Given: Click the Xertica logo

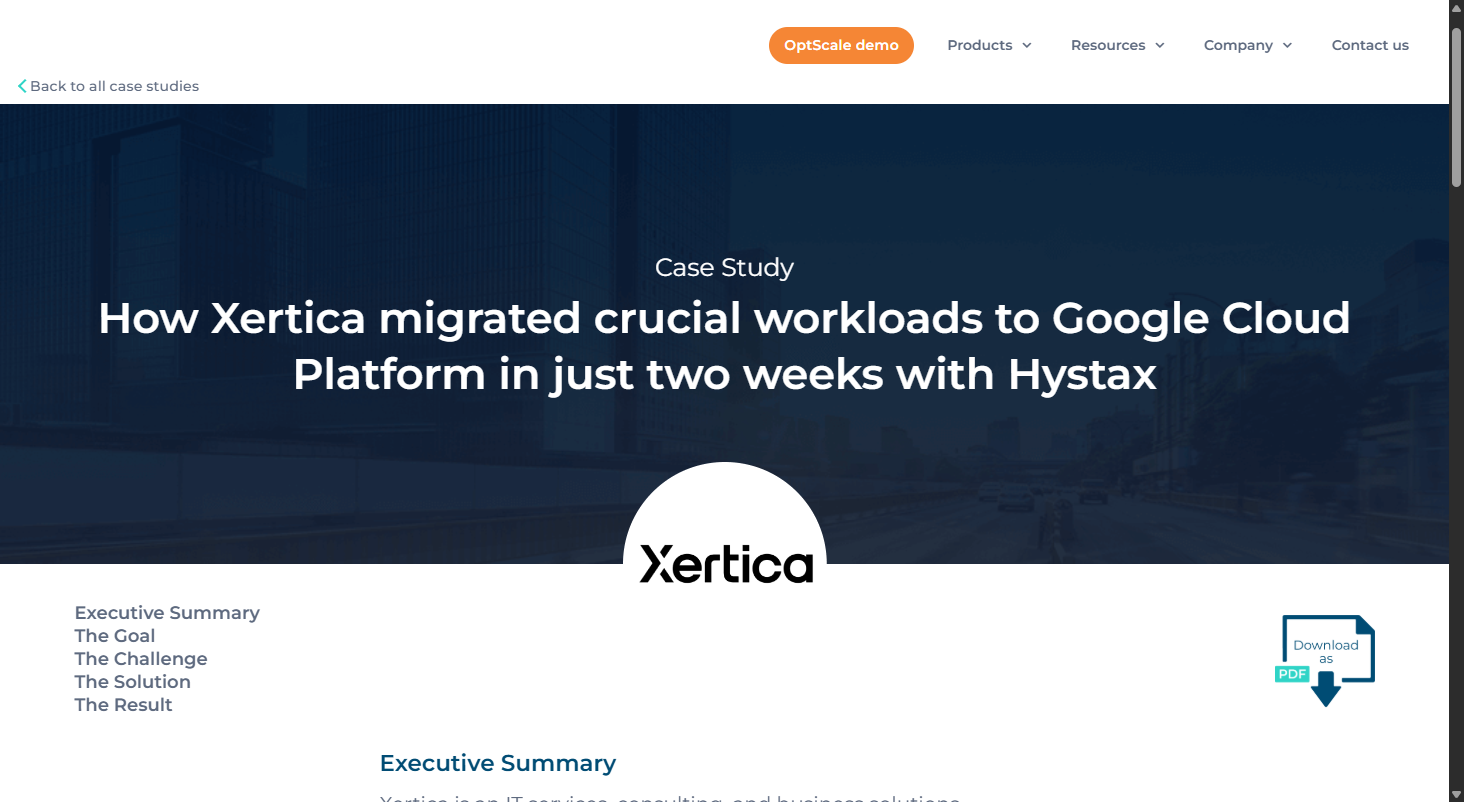Looking at the screenshot, I should (x=726, y=564).
